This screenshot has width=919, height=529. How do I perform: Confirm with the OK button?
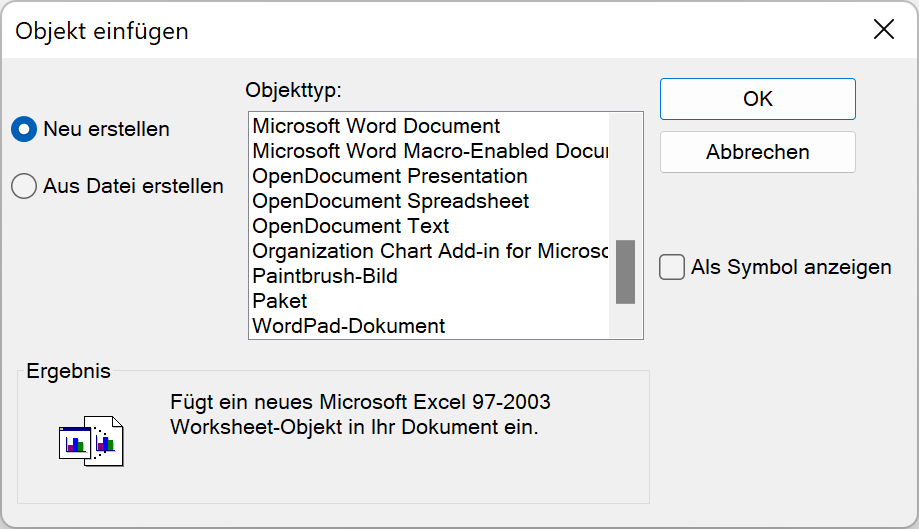click(757, 99)
